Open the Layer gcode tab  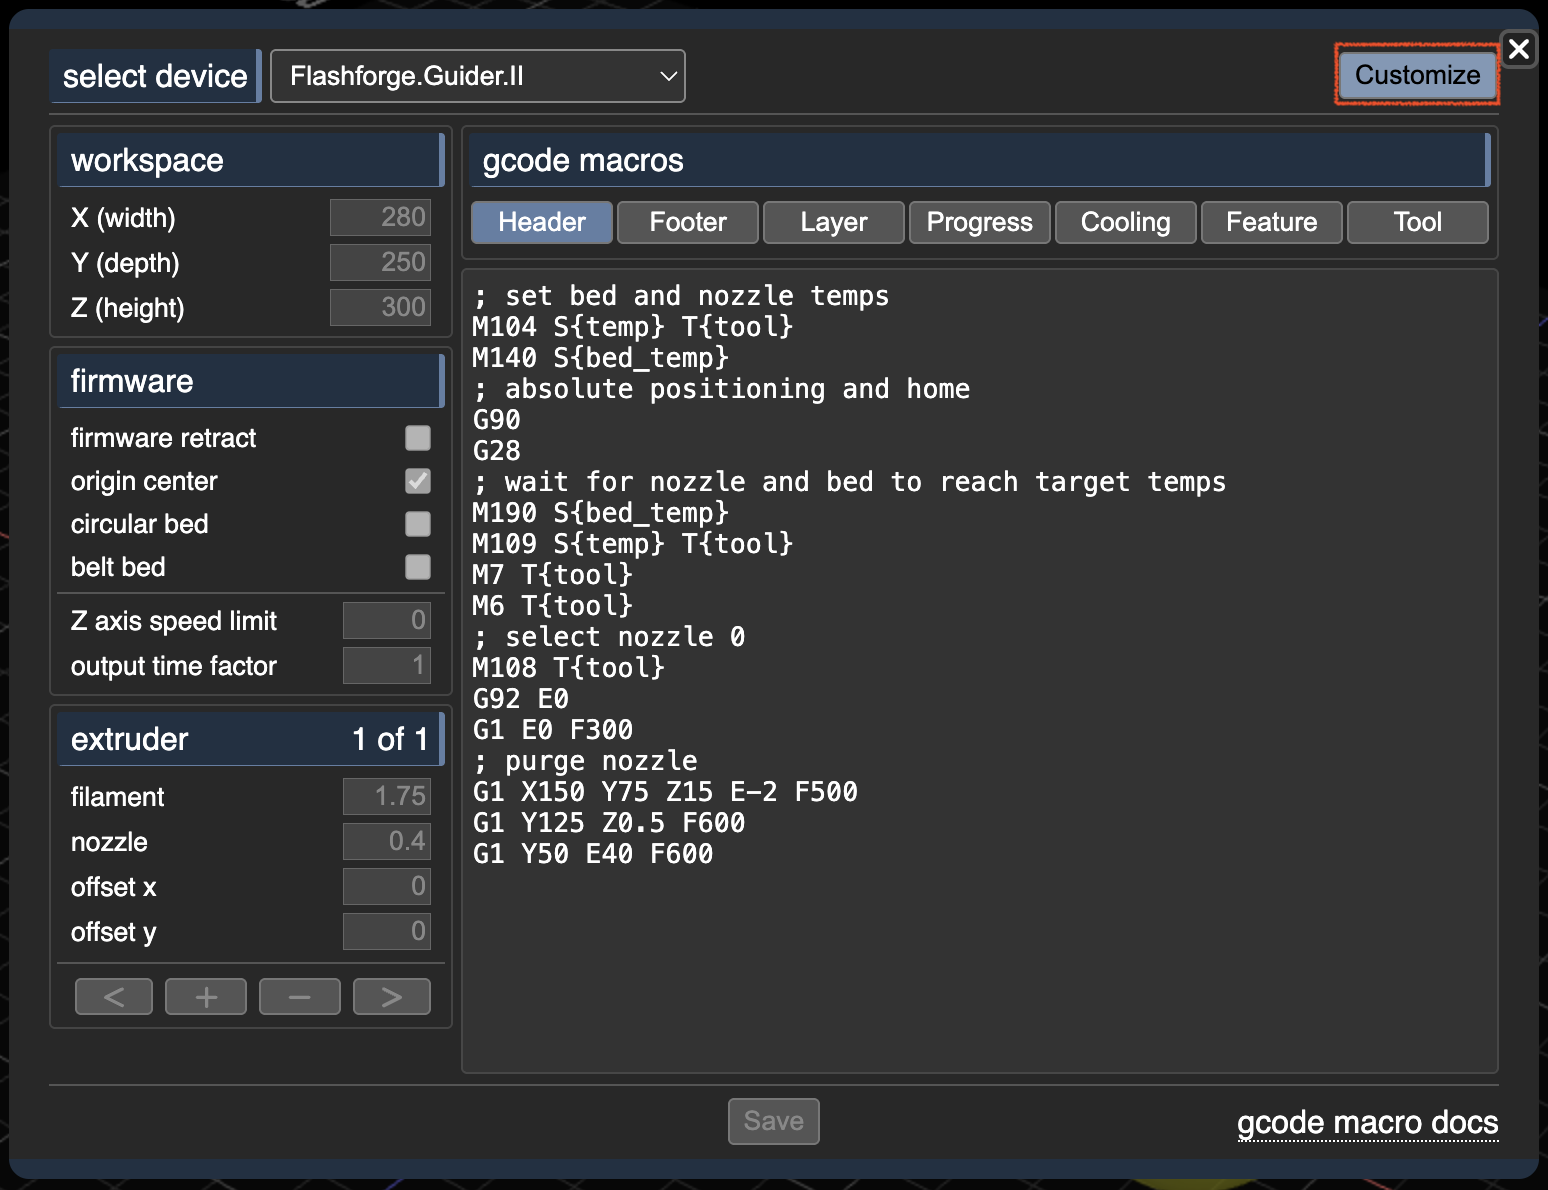[834, 222]
